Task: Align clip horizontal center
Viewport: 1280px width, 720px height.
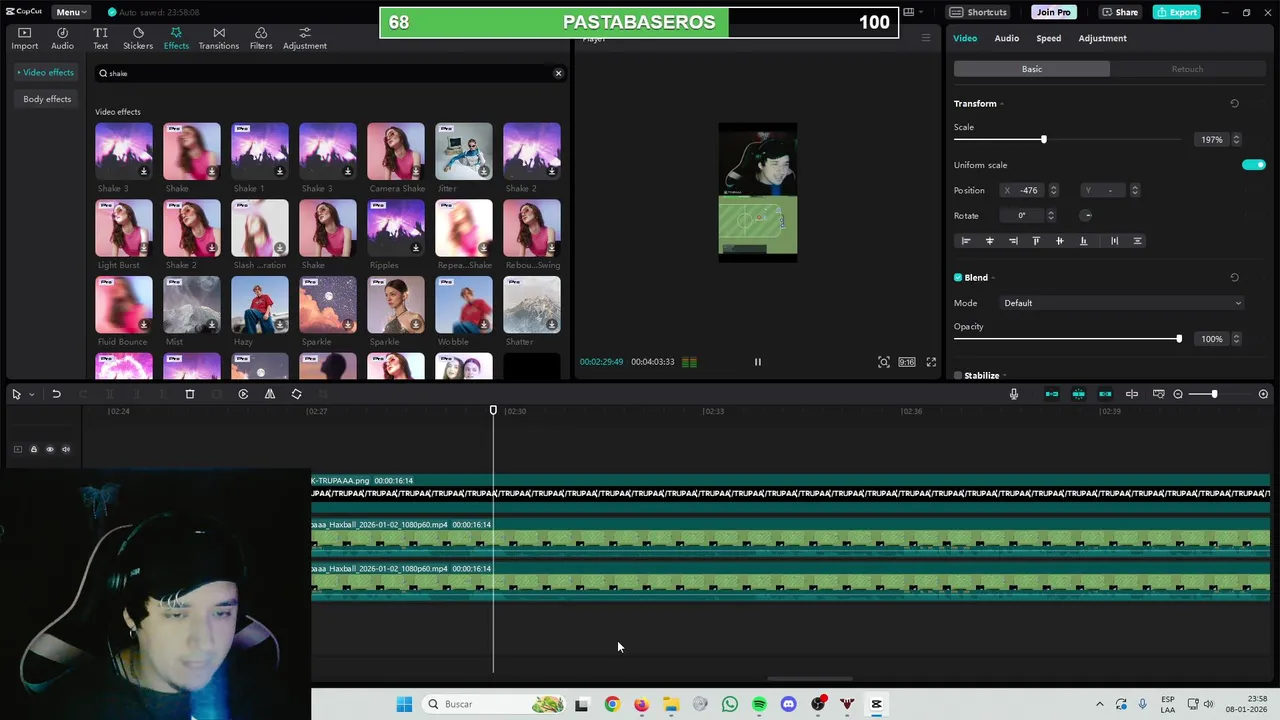Action: click(989, 241)
